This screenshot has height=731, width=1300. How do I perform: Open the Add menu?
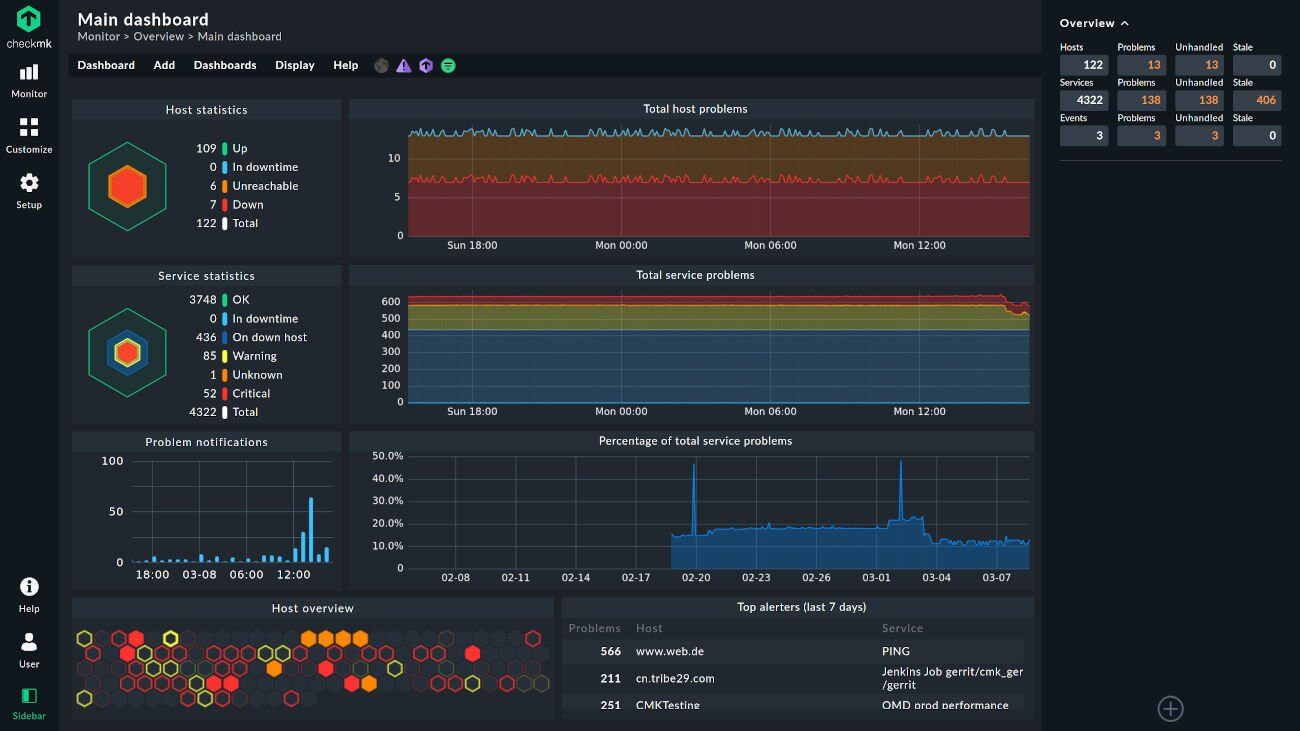(163, 65)
